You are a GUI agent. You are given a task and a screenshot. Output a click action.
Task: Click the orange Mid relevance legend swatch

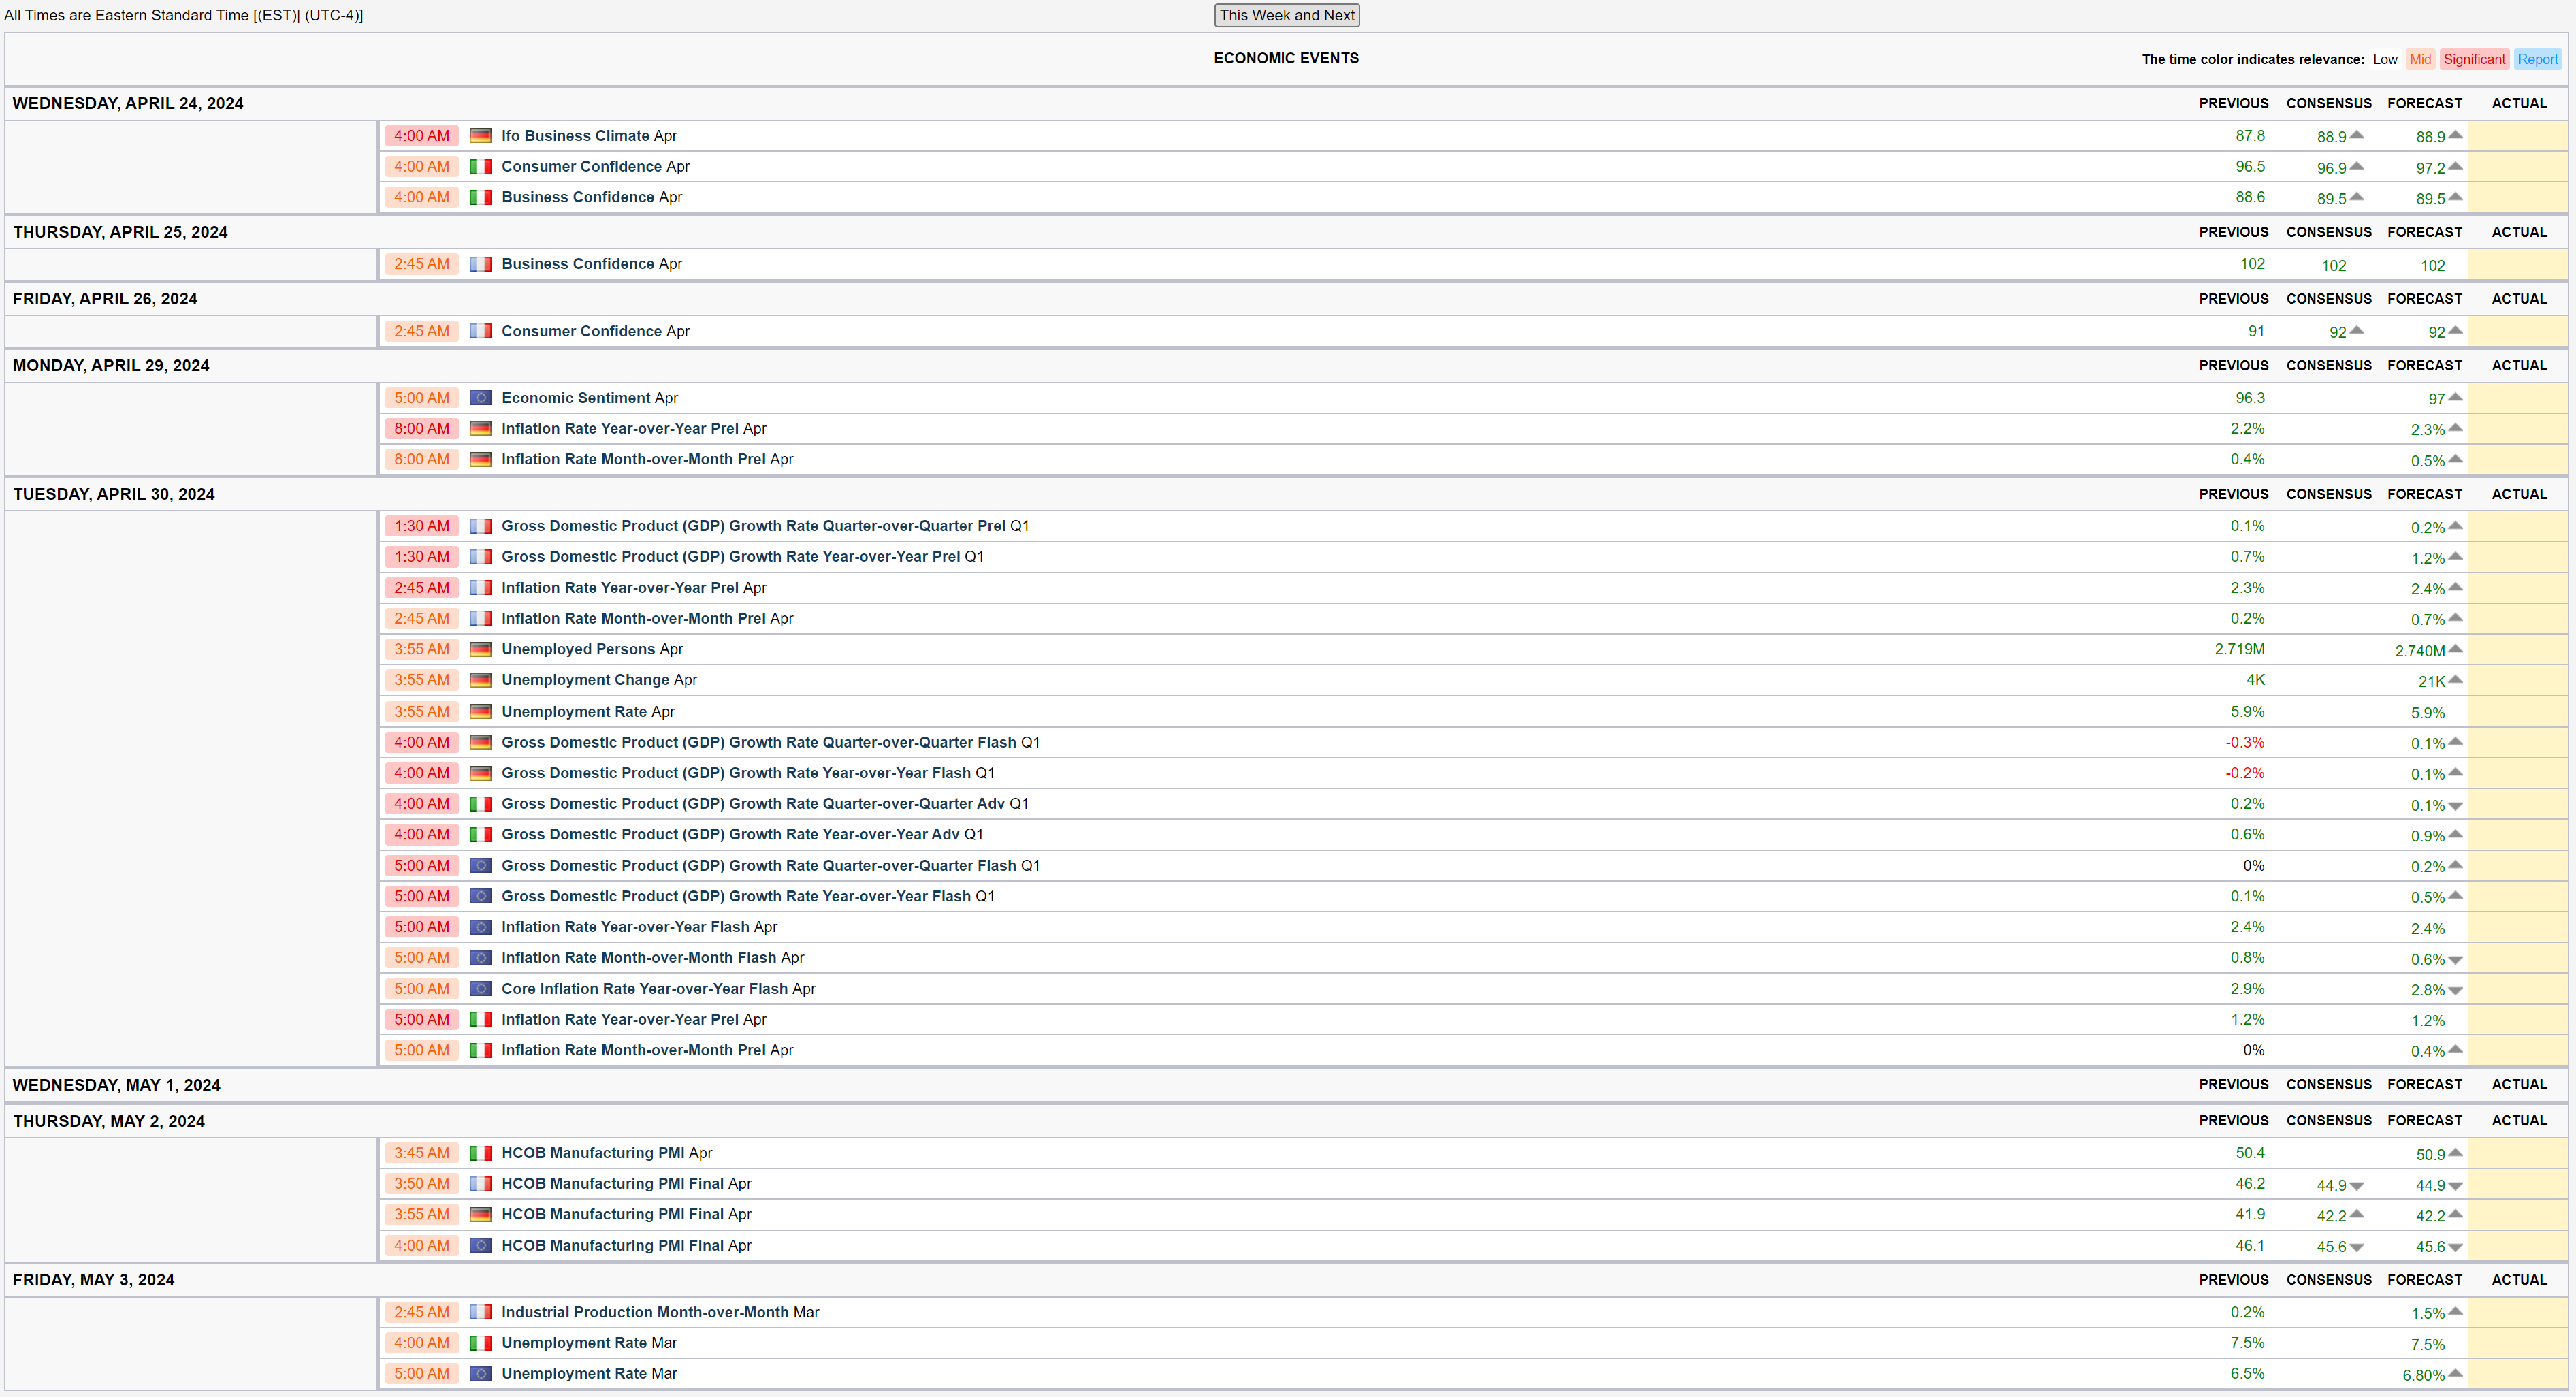click(2420, 59)
